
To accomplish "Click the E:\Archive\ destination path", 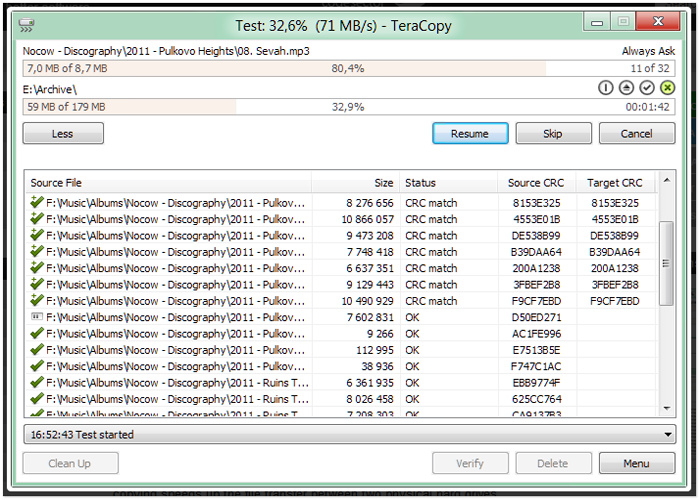I will click(50, 90).
